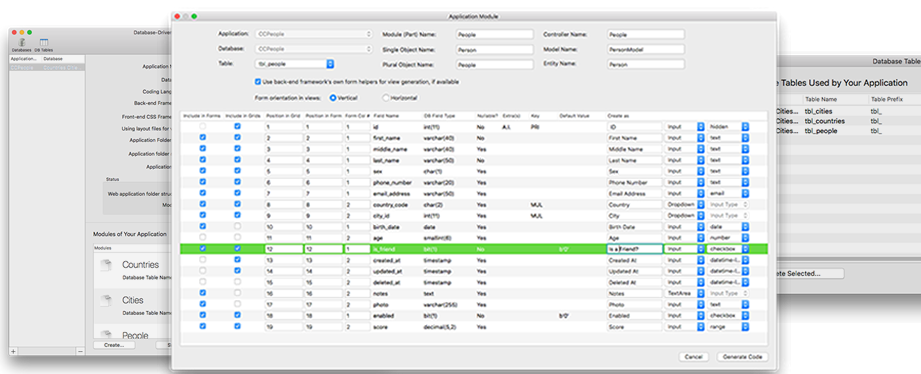Image resolution: width=921 pixels, height=374 pixels.
Task: Open TextArea control selector for Notes row
Action: click(684, 293)
